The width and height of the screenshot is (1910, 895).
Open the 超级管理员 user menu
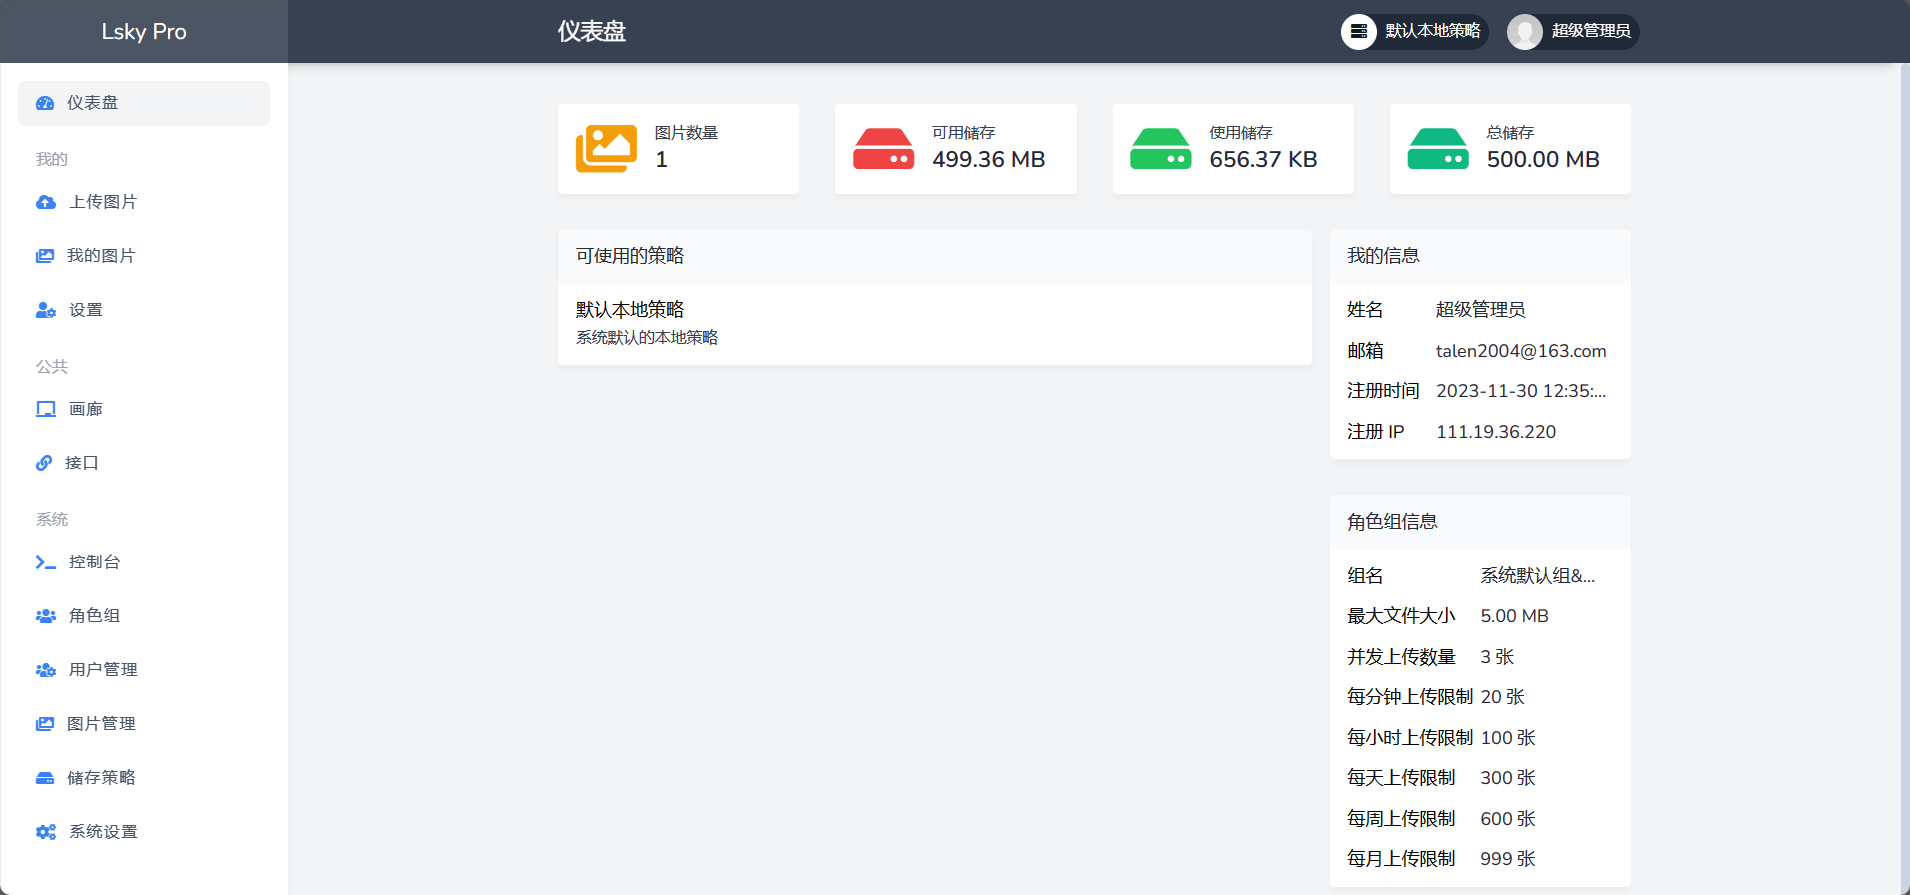tap(1573, 32)
